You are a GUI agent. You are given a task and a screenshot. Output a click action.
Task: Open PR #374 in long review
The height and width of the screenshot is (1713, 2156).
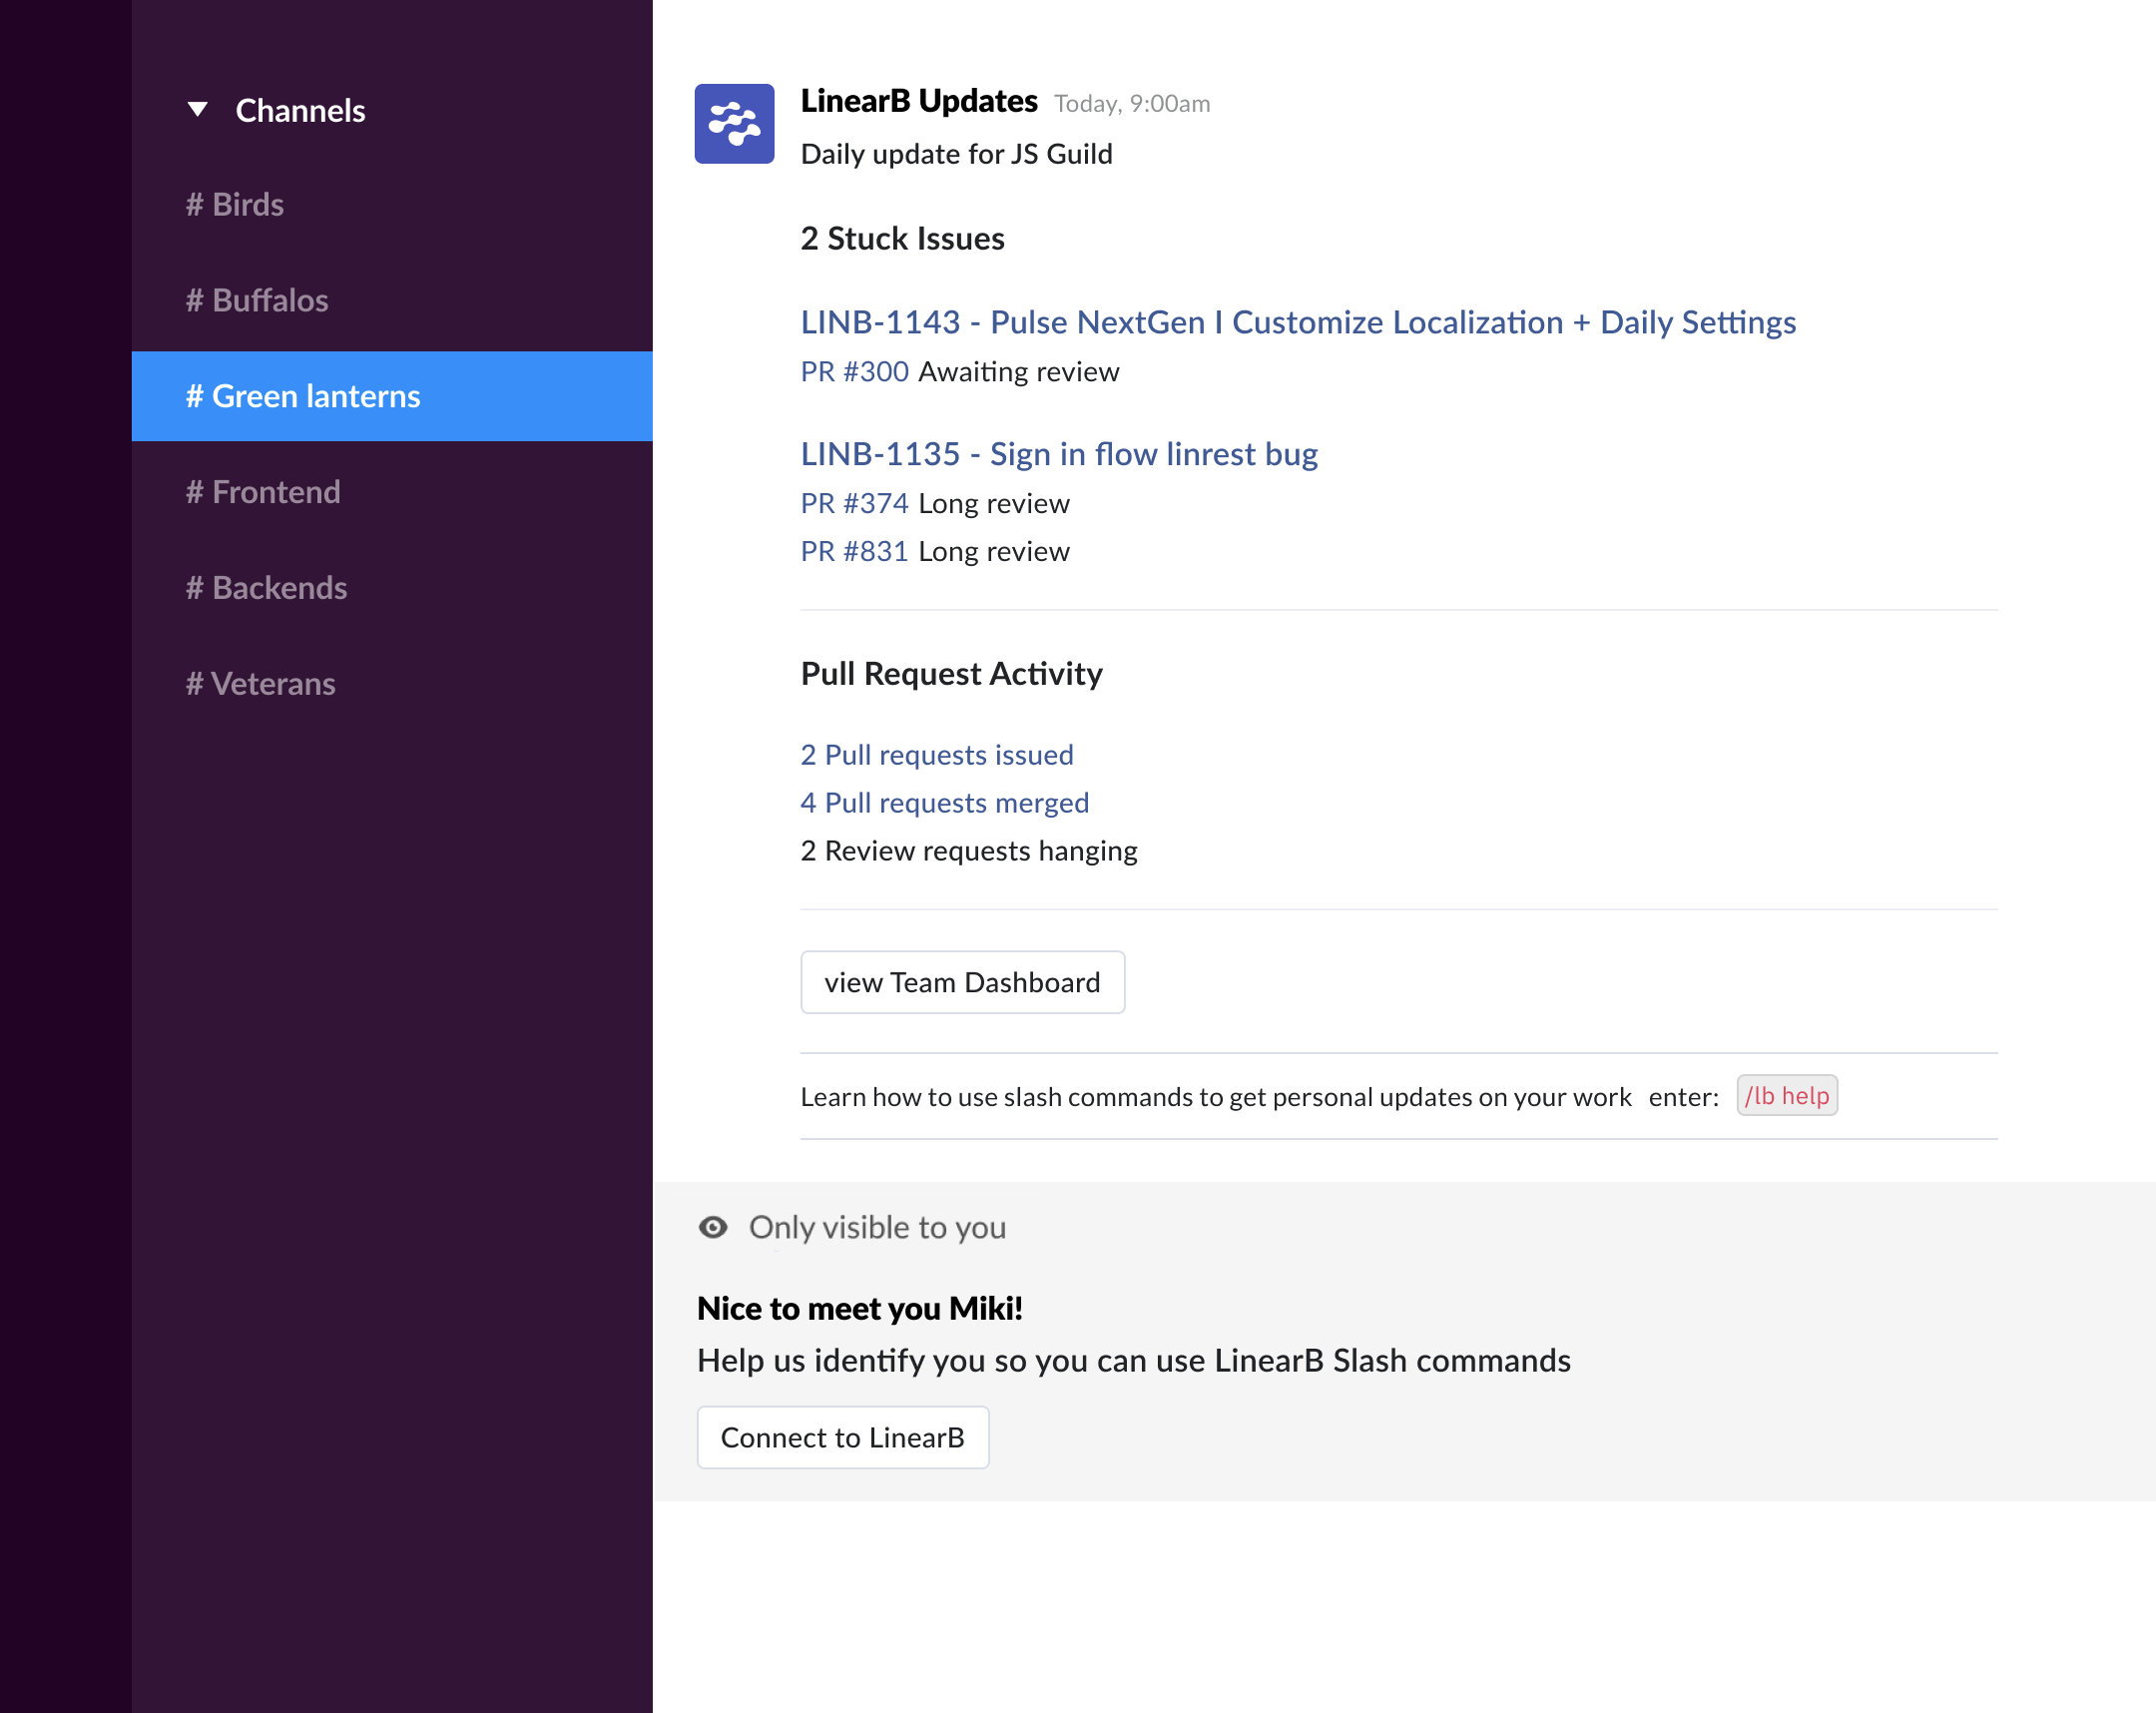point(853,503)
